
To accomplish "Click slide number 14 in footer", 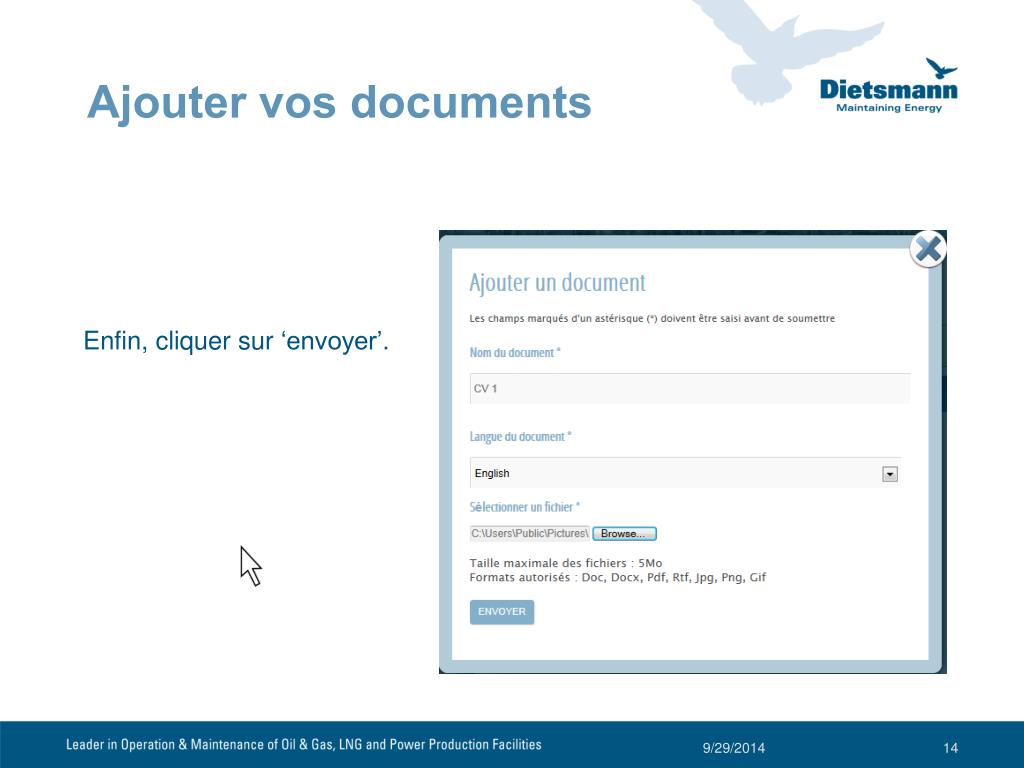I will coord(950,748).
